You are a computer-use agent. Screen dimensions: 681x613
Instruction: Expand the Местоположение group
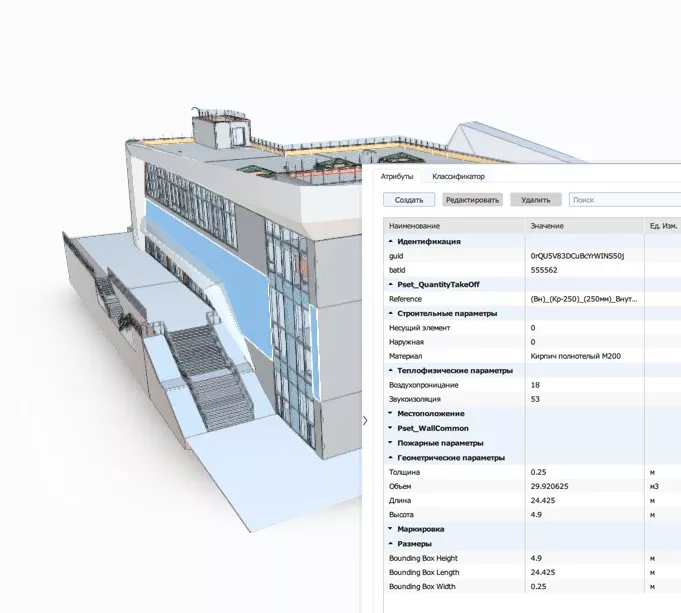tap(389, 414)
